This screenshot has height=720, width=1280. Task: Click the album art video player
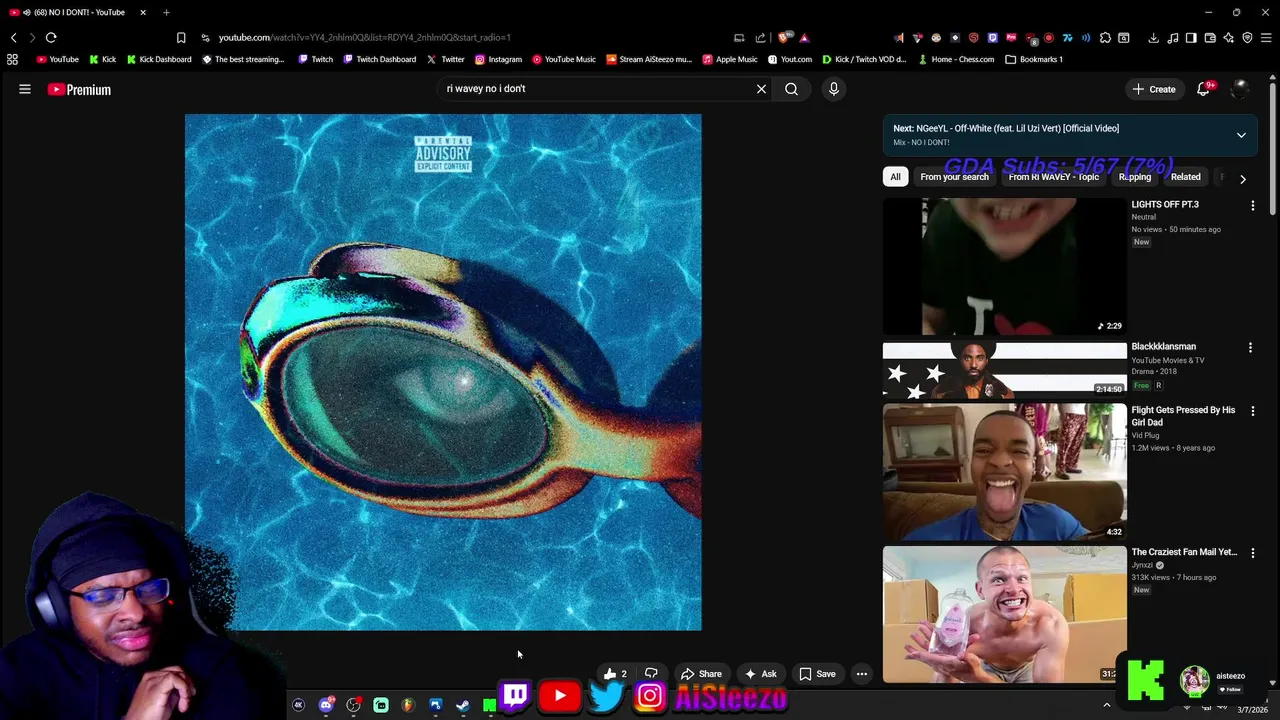pyautogui.click(x=443, y=372)
